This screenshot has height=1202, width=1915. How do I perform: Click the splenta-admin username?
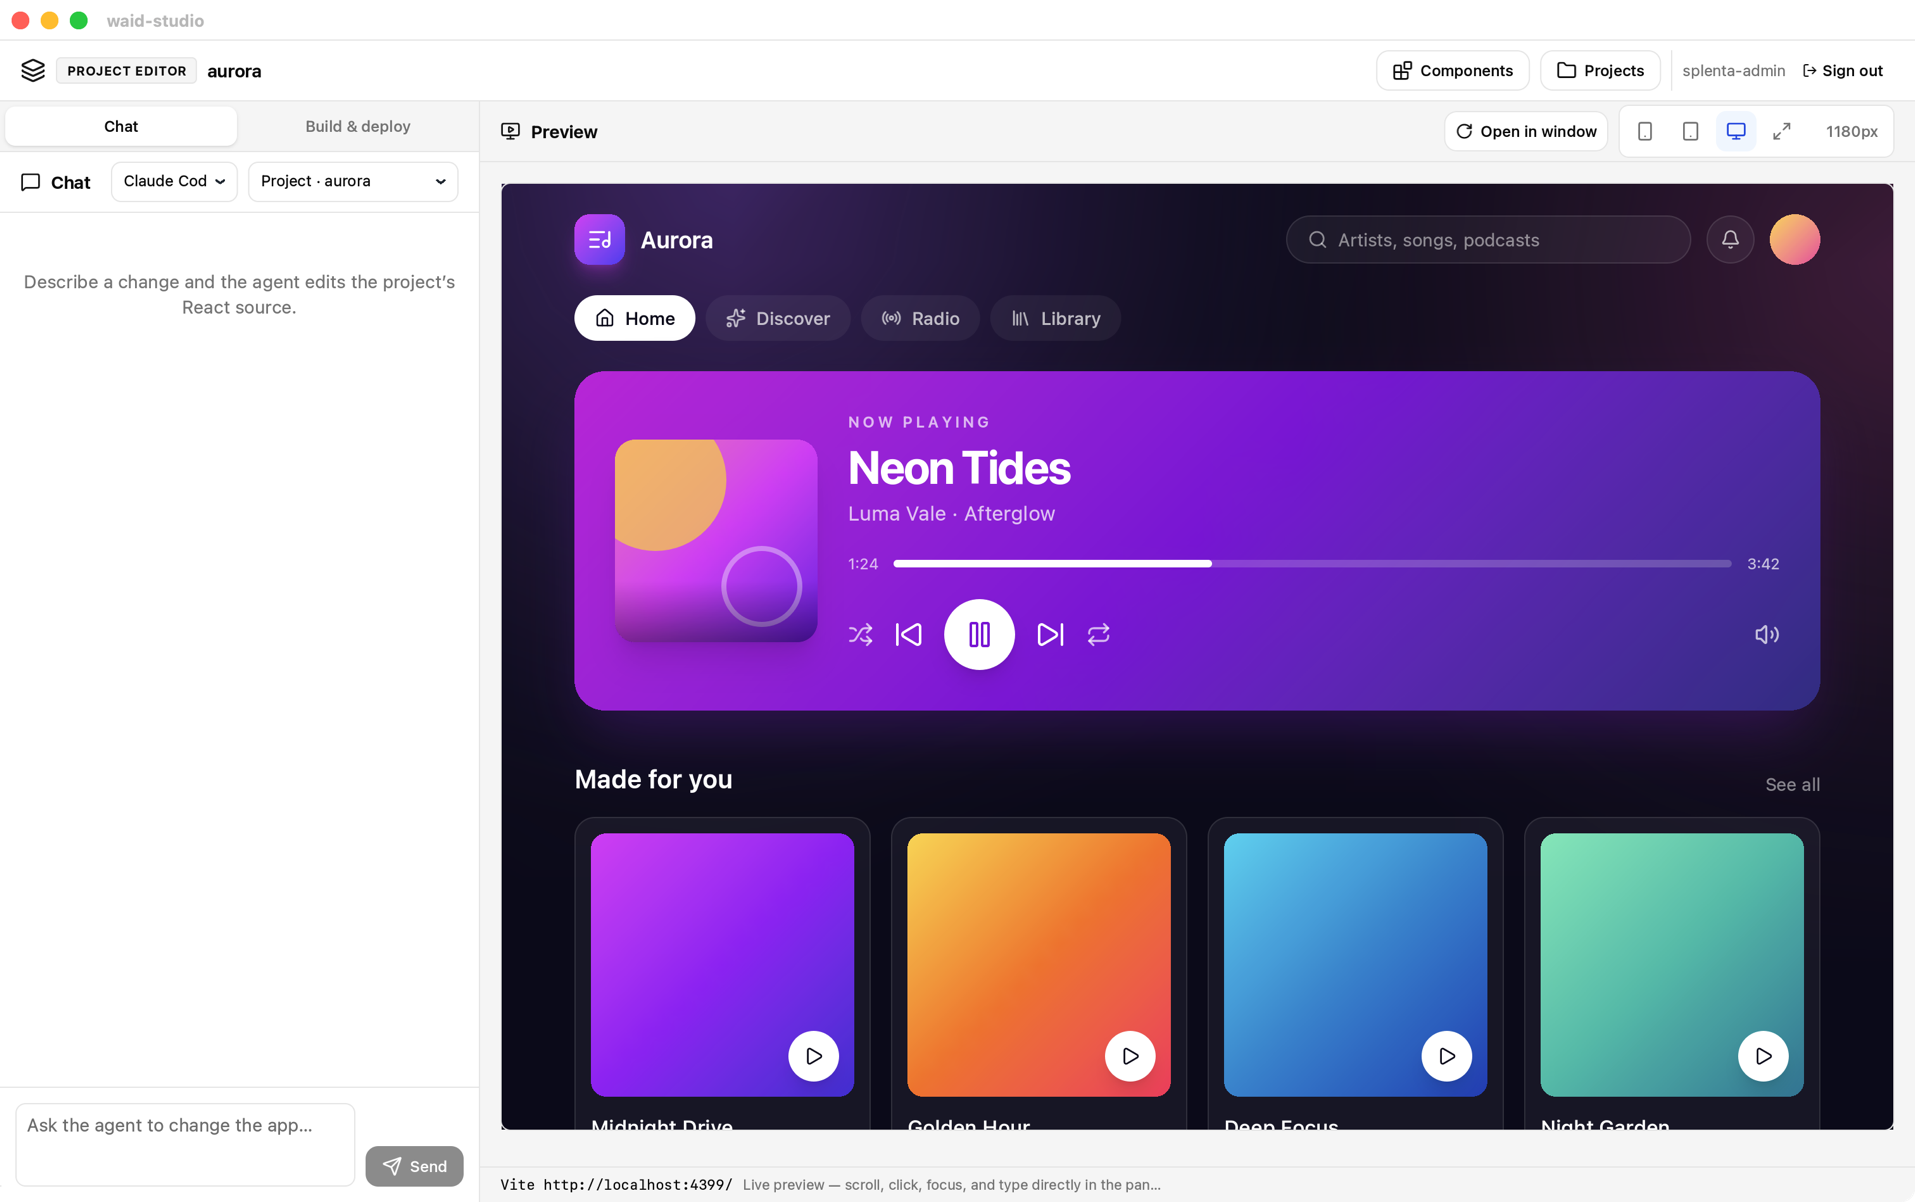pos(1733,71)
